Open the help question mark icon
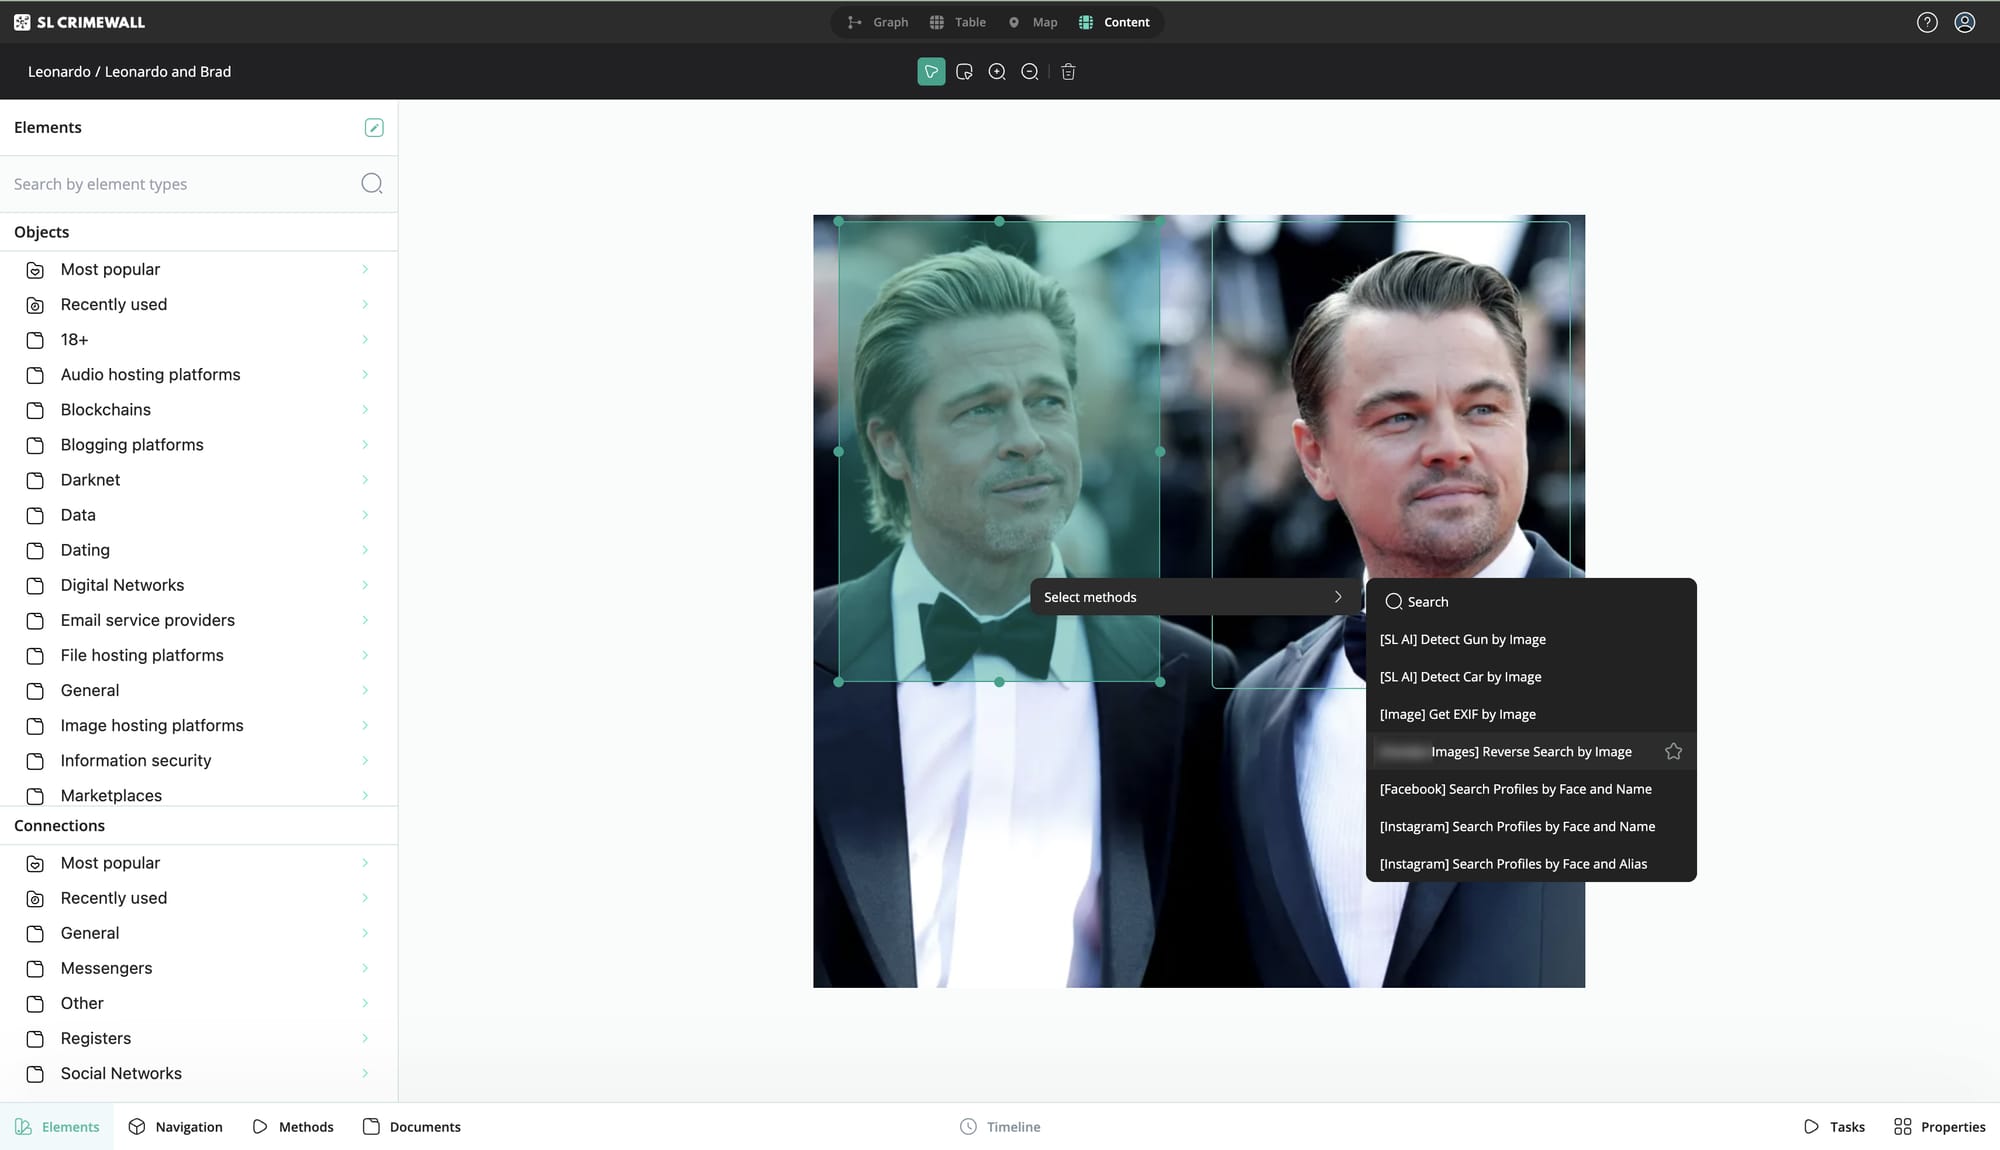The image size is (2000, 1150). point(1927,22)
